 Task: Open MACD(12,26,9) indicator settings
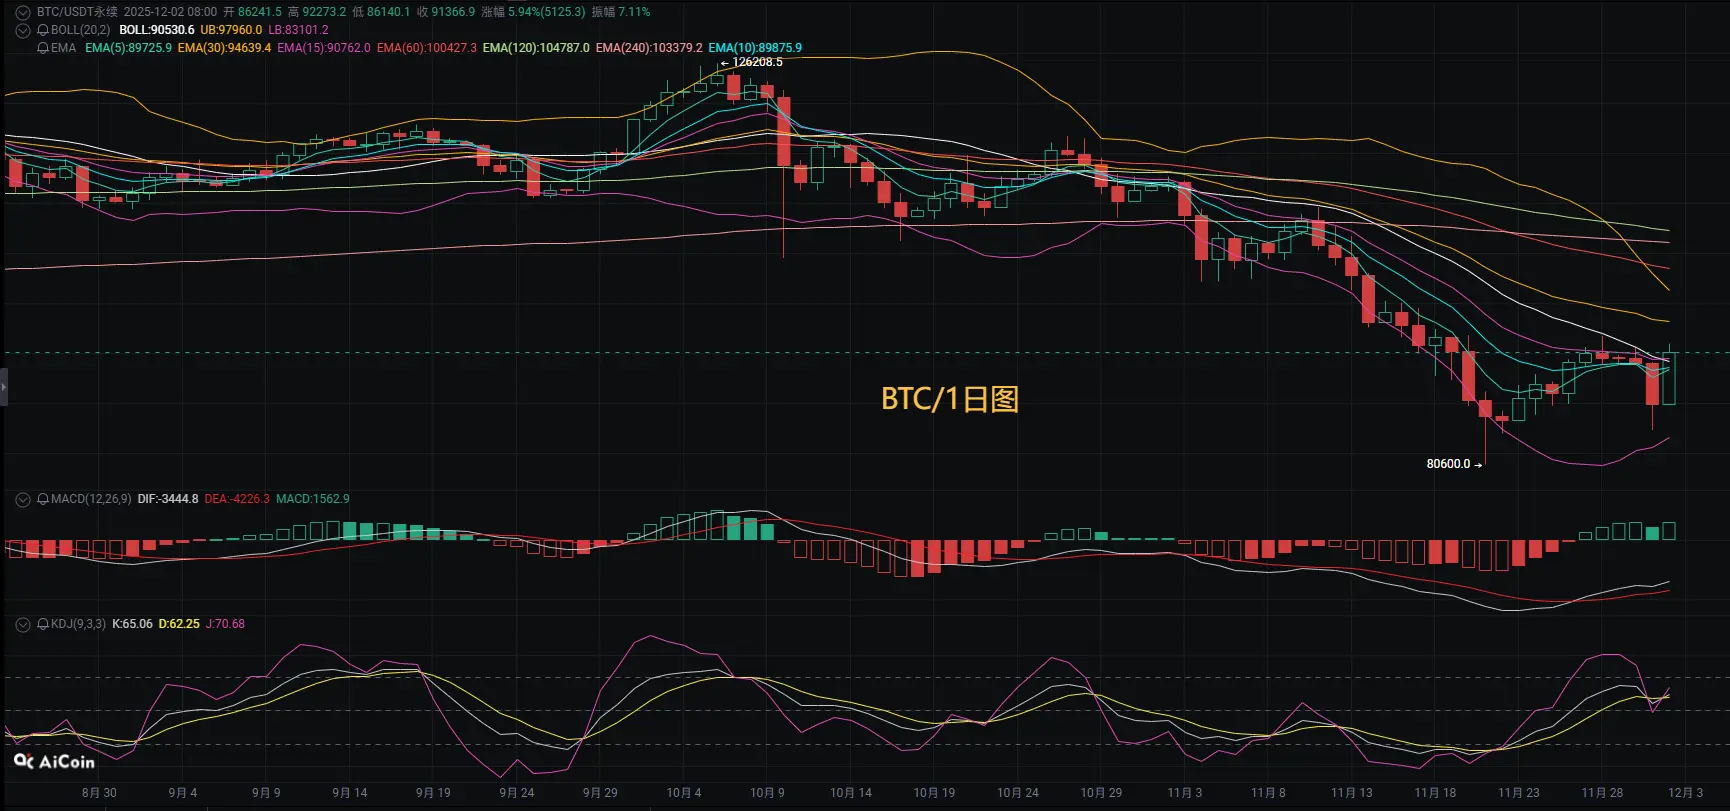click(91, 499)
